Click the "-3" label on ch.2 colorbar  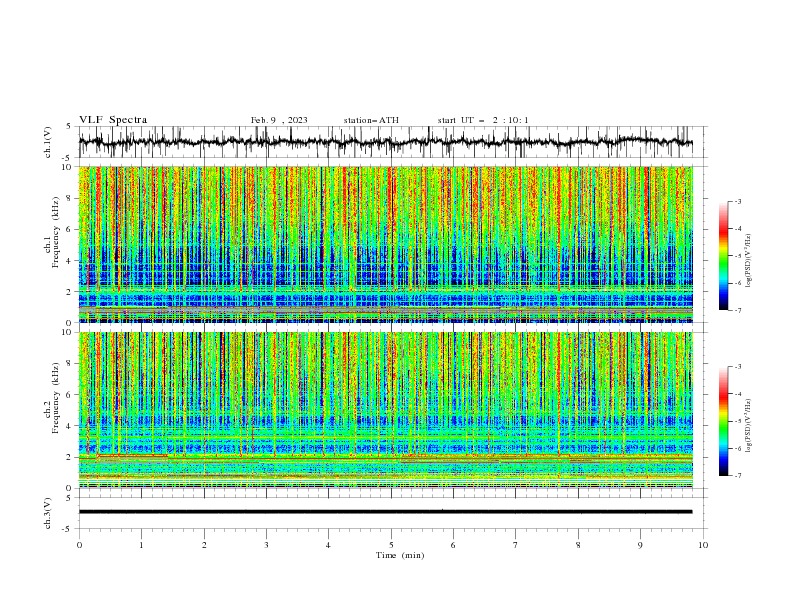(738, 367)
